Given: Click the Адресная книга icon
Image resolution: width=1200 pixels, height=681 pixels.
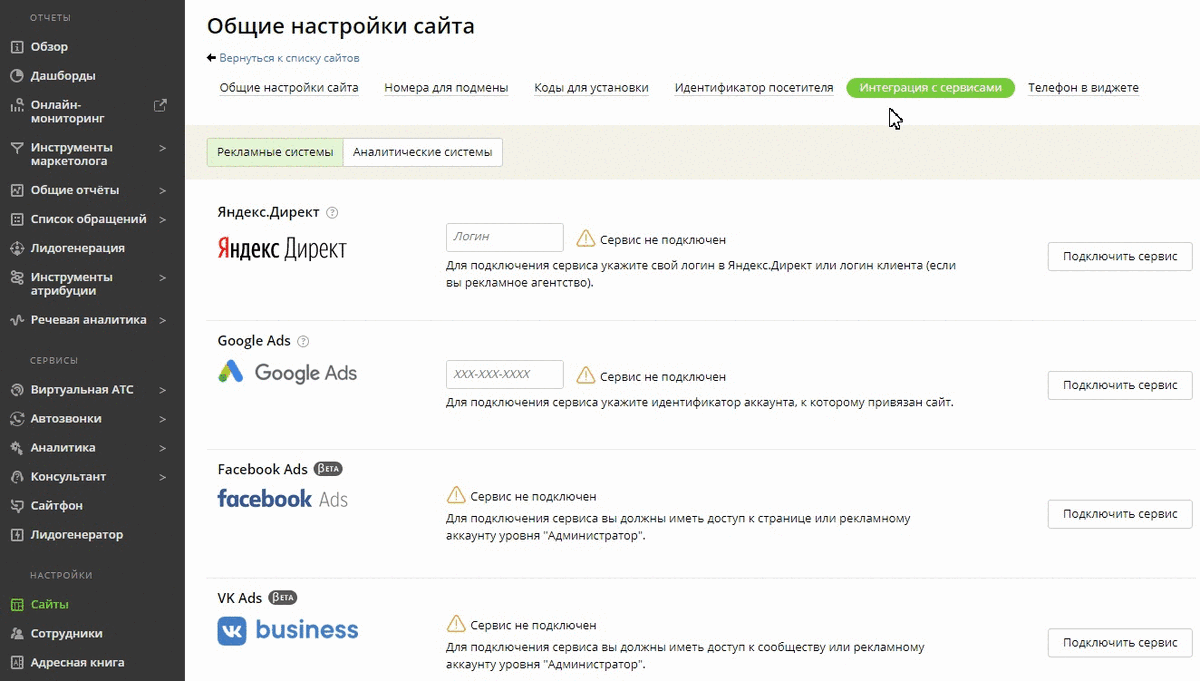Looking at the screenshot, I should pos(16,662).
